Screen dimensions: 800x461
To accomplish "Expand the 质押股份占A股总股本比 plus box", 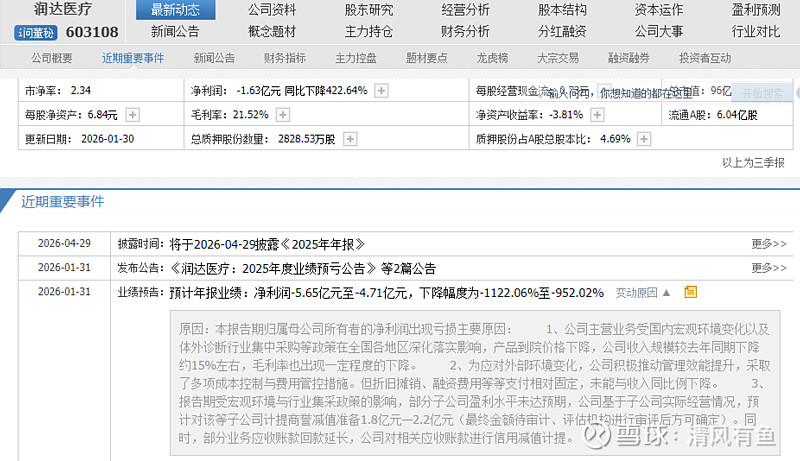I will (x=644, y=139).
